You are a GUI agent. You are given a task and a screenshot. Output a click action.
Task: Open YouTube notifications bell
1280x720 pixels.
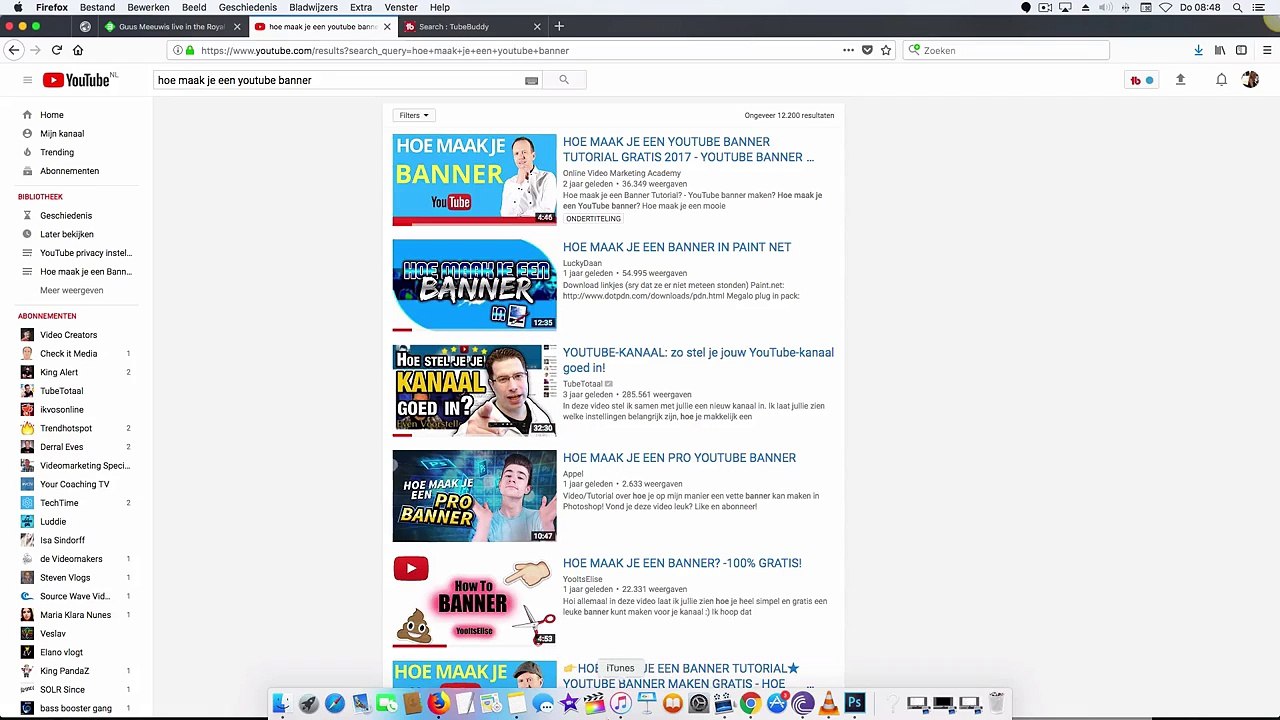tap(1221, 80)
